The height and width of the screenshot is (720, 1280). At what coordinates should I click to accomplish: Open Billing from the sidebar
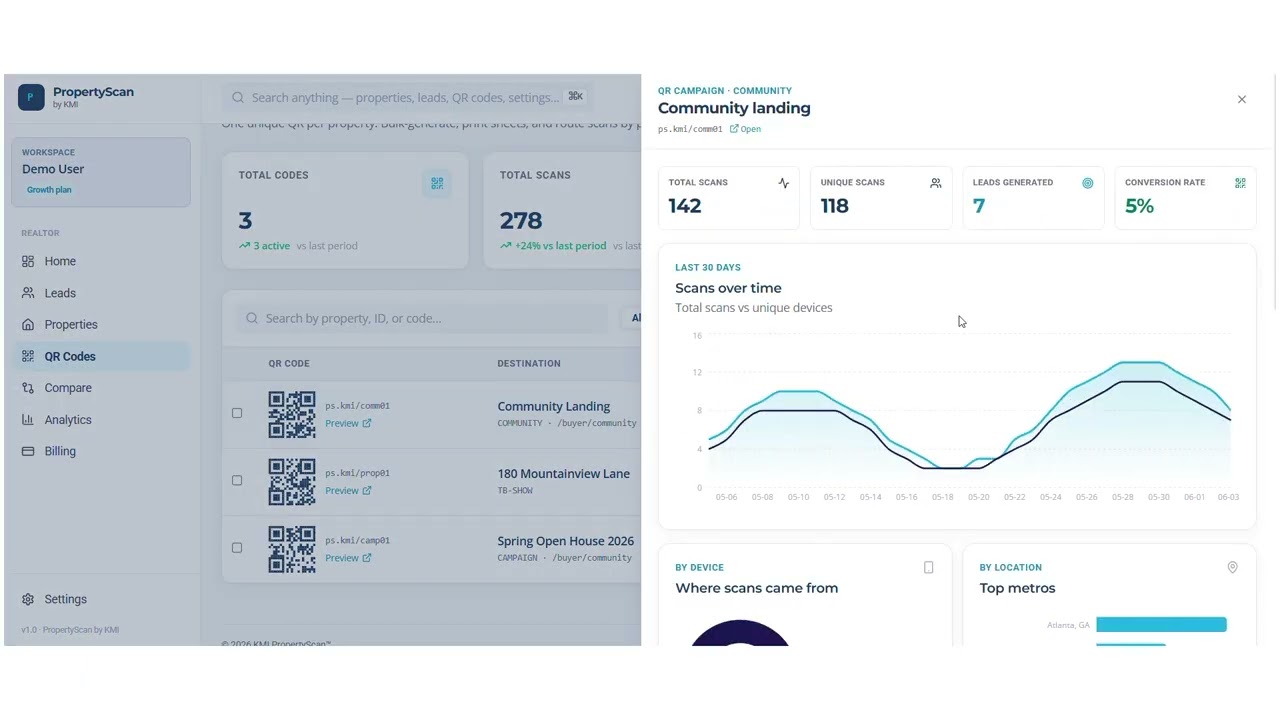[101, 451]
